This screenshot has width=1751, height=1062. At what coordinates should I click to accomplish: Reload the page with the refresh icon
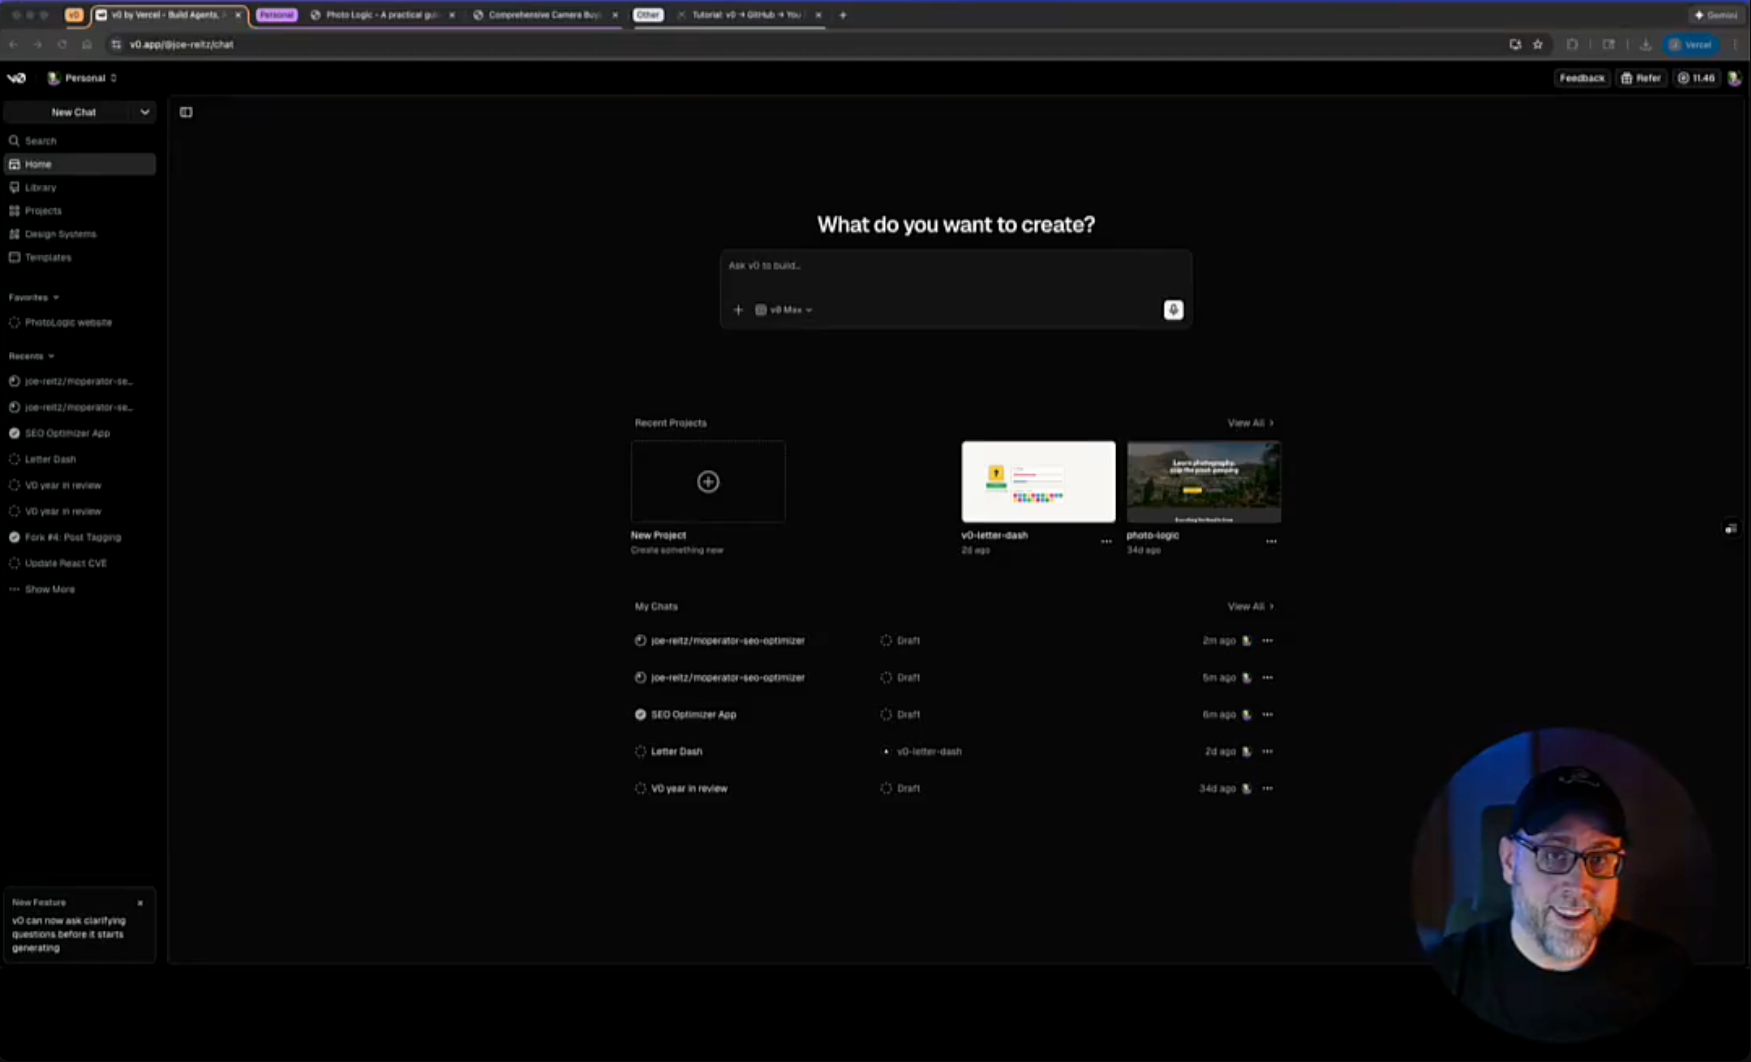point(62,45)
